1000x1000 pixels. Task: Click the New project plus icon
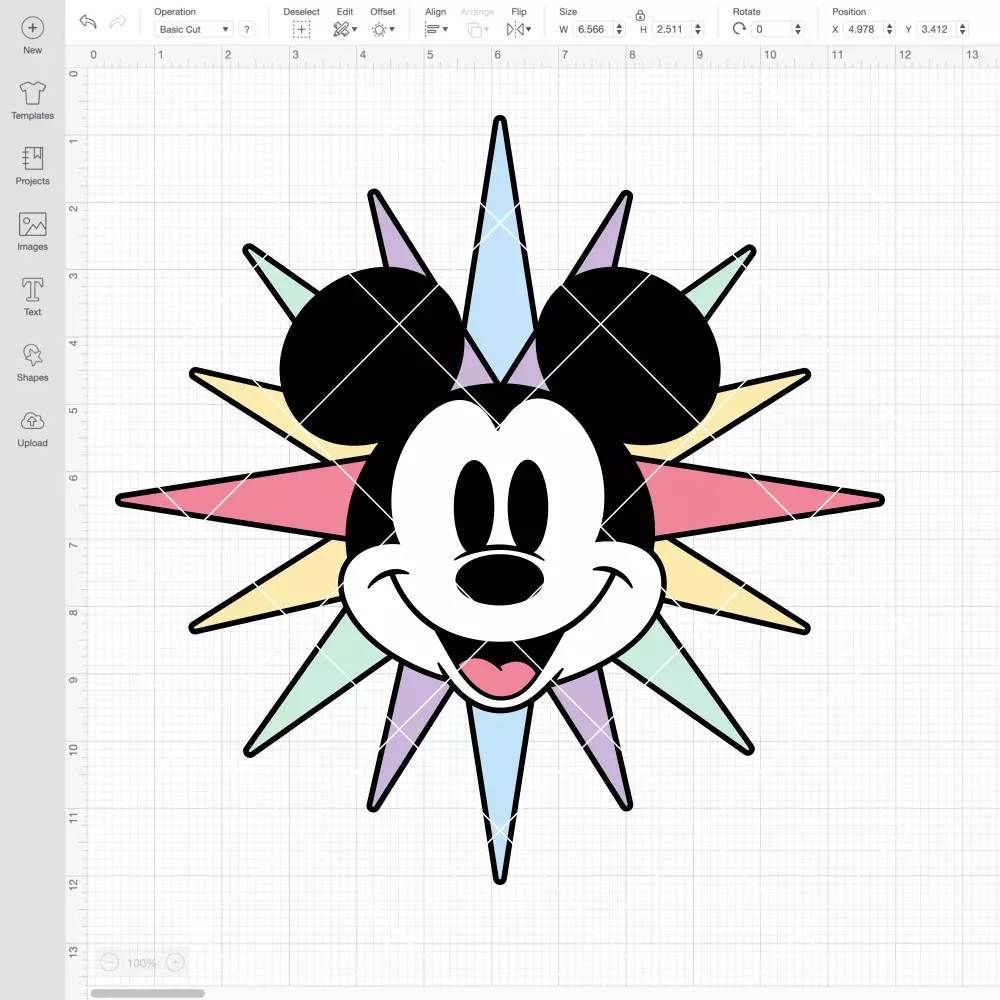(x=33, y=28)
